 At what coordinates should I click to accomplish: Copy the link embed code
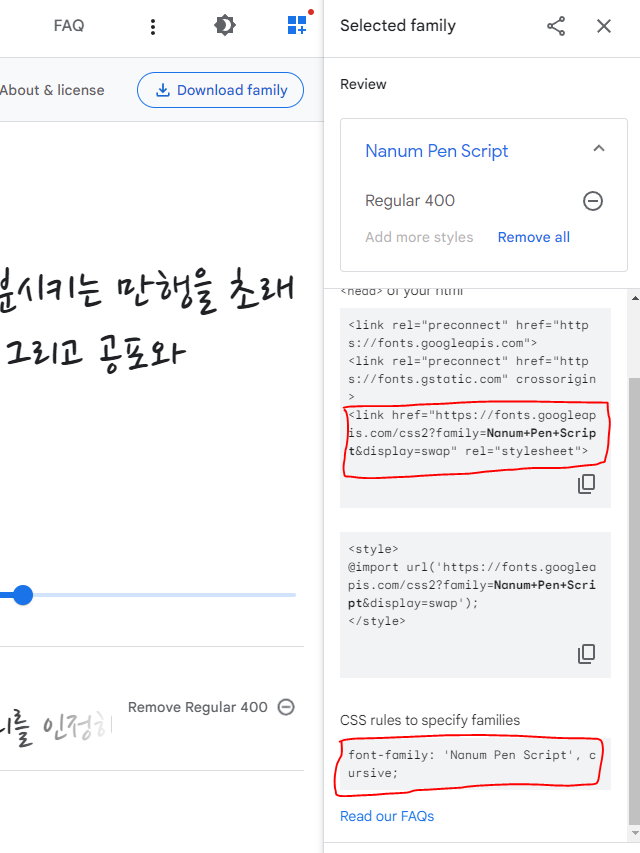coord(586,484)
